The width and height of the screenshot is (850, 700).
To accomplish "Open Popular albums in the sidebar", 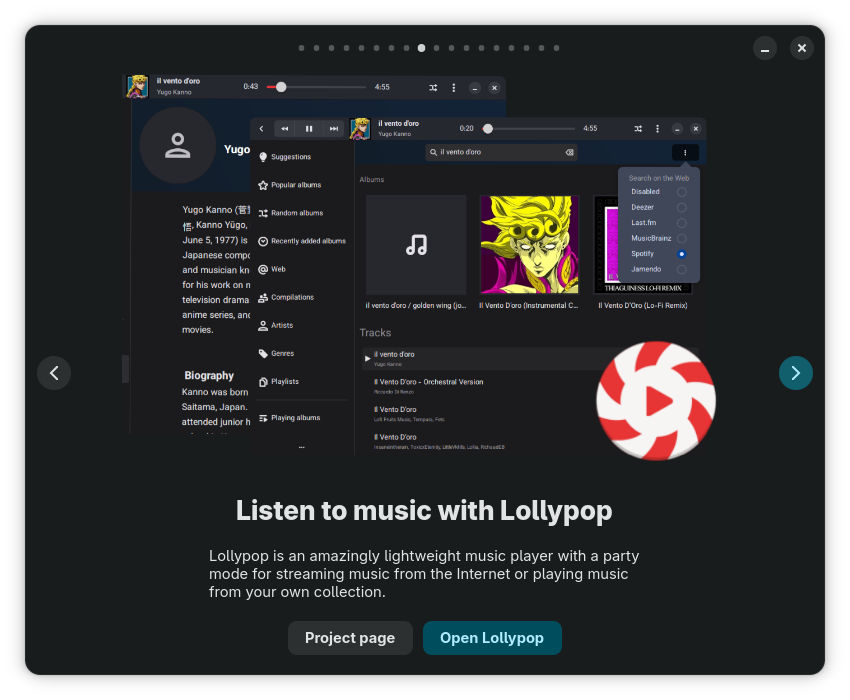I will click(x=295, y=185).
